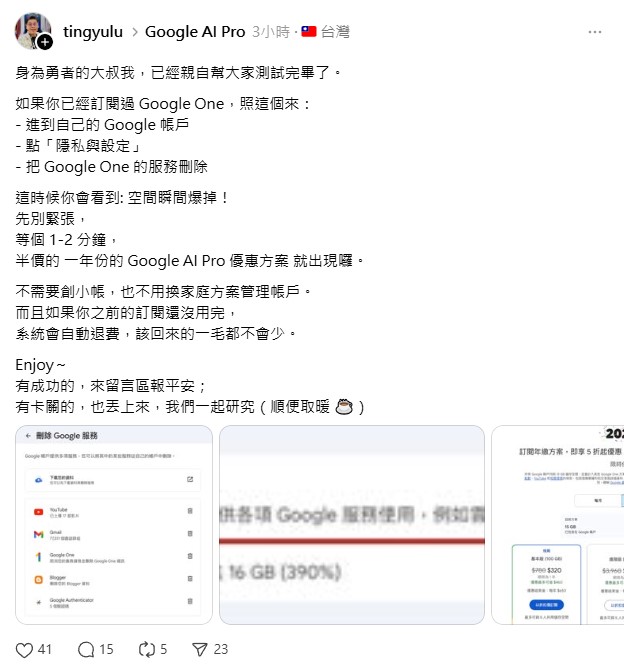Share the post with the paper plane icon

pos(200,649)
